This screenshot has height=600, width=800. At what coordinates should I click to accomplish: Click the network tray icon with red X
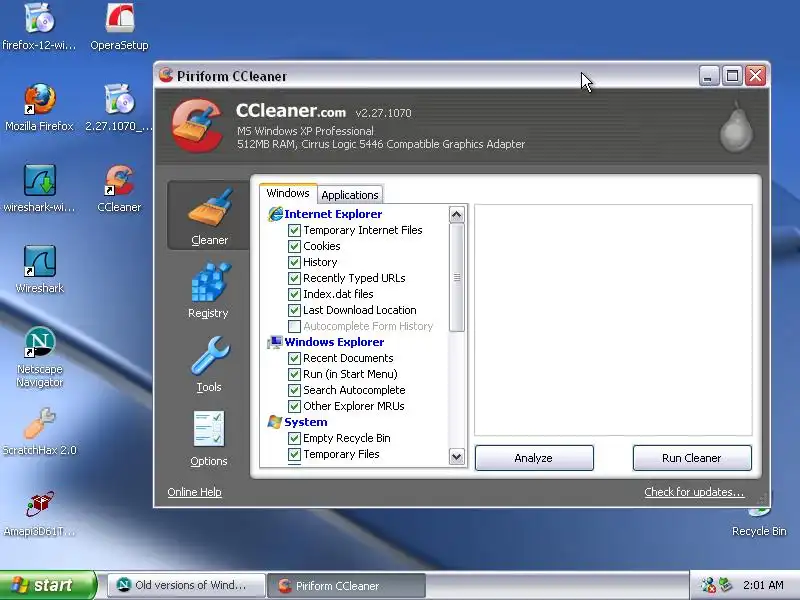click(707, 585)
